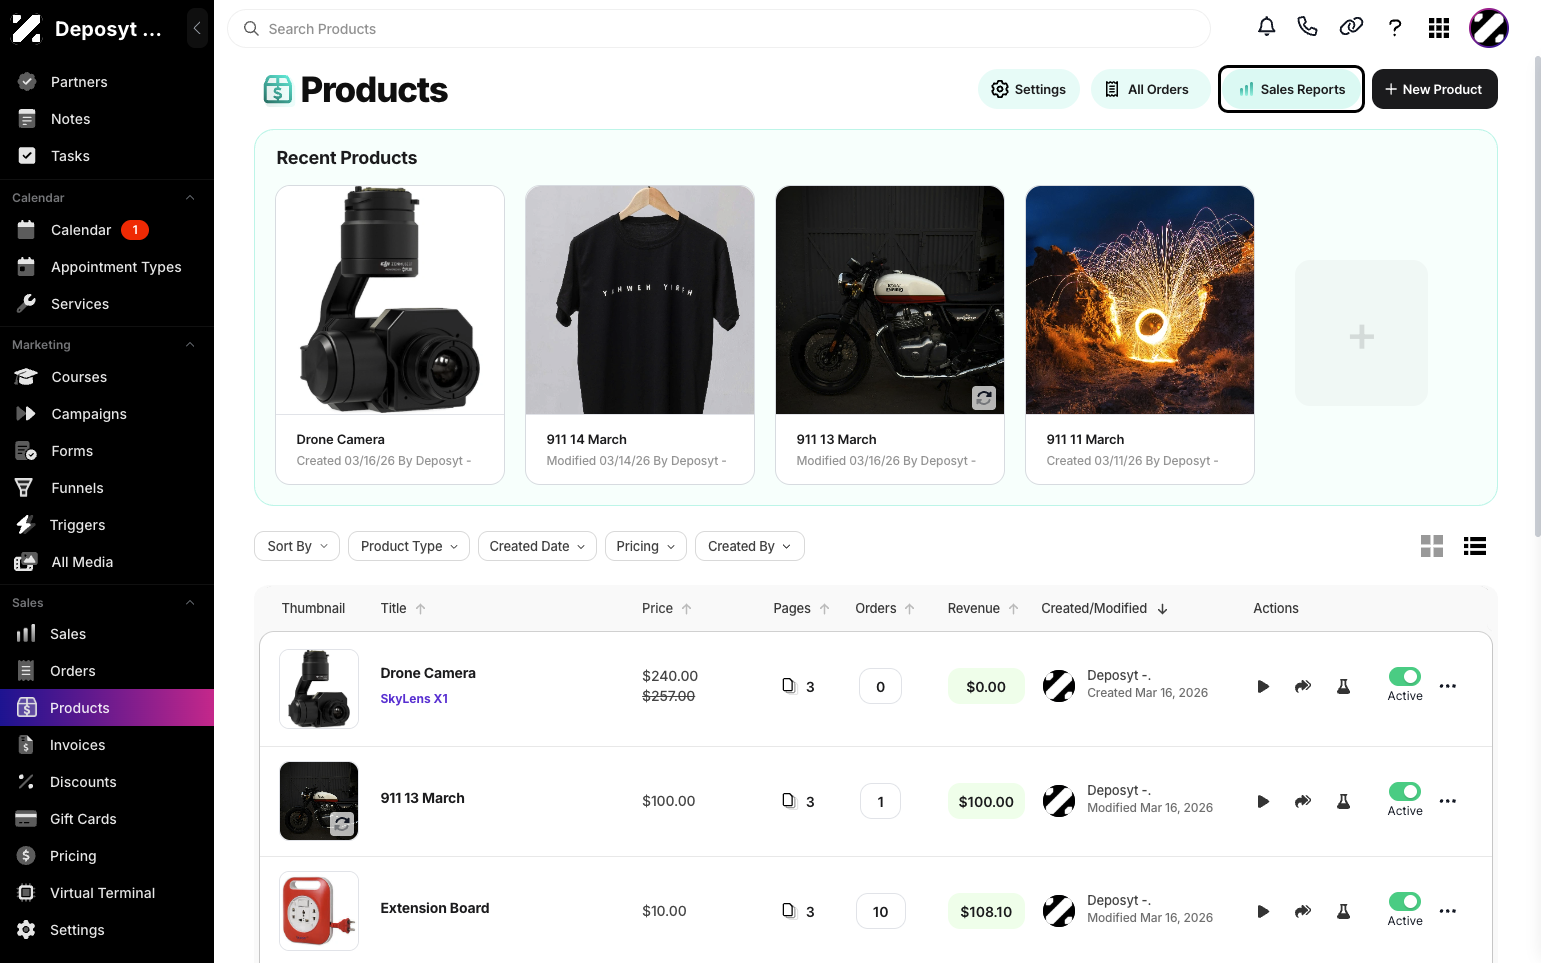Click the New Product button
The width and height of the screenshot is (1541, 963).
click(1434, 89)
